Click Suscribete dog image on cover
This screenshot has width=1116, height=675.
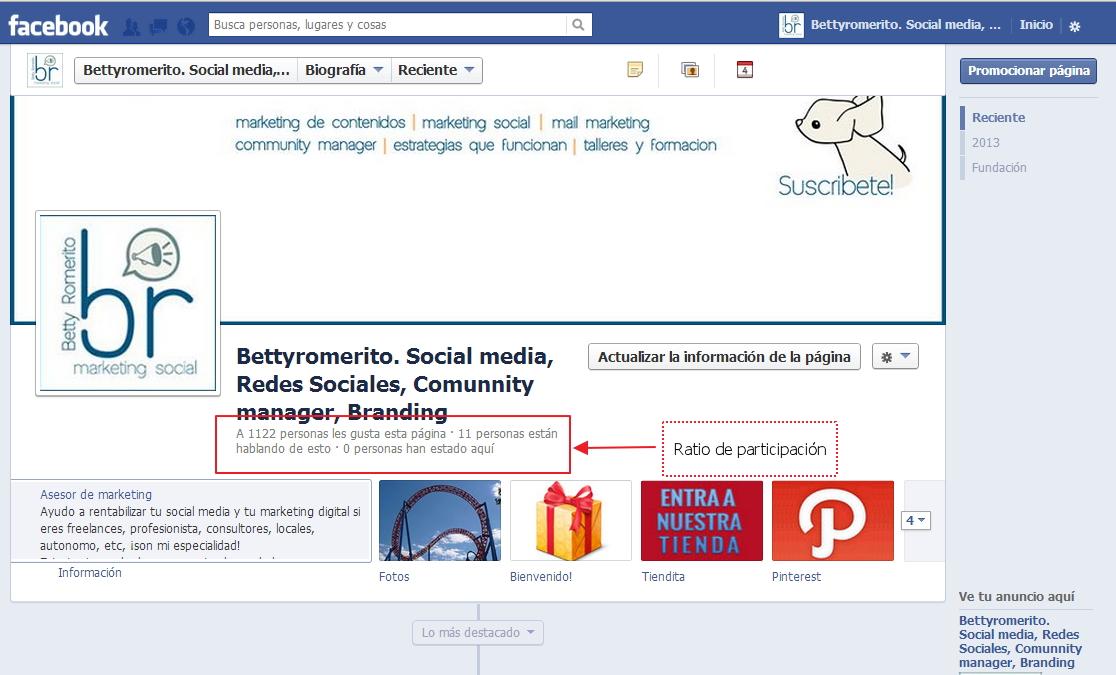pyautogui.click(x=844, y=147)
